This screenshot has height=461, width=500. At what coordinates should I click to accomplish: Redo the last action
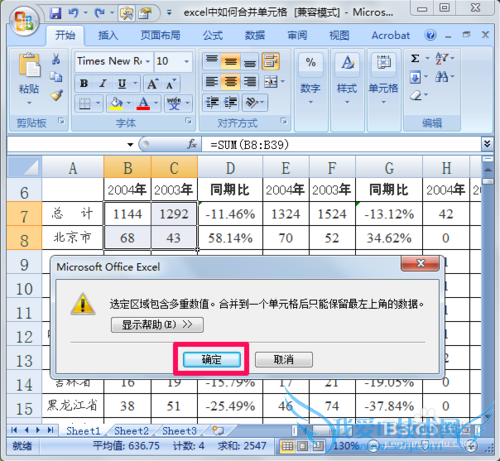coord(99,13)
